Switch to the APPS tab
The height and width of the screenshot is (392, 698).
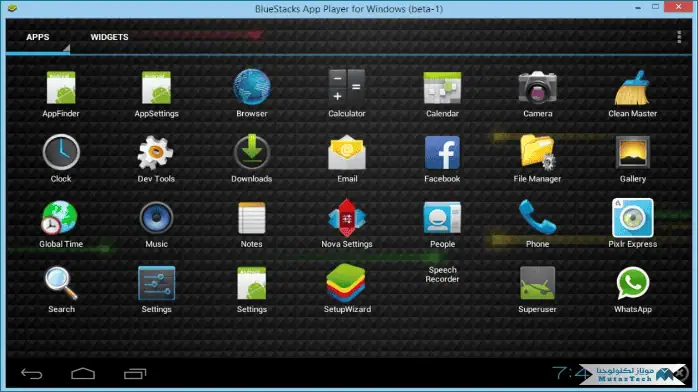pyautogui.click(x=38, y=37)
